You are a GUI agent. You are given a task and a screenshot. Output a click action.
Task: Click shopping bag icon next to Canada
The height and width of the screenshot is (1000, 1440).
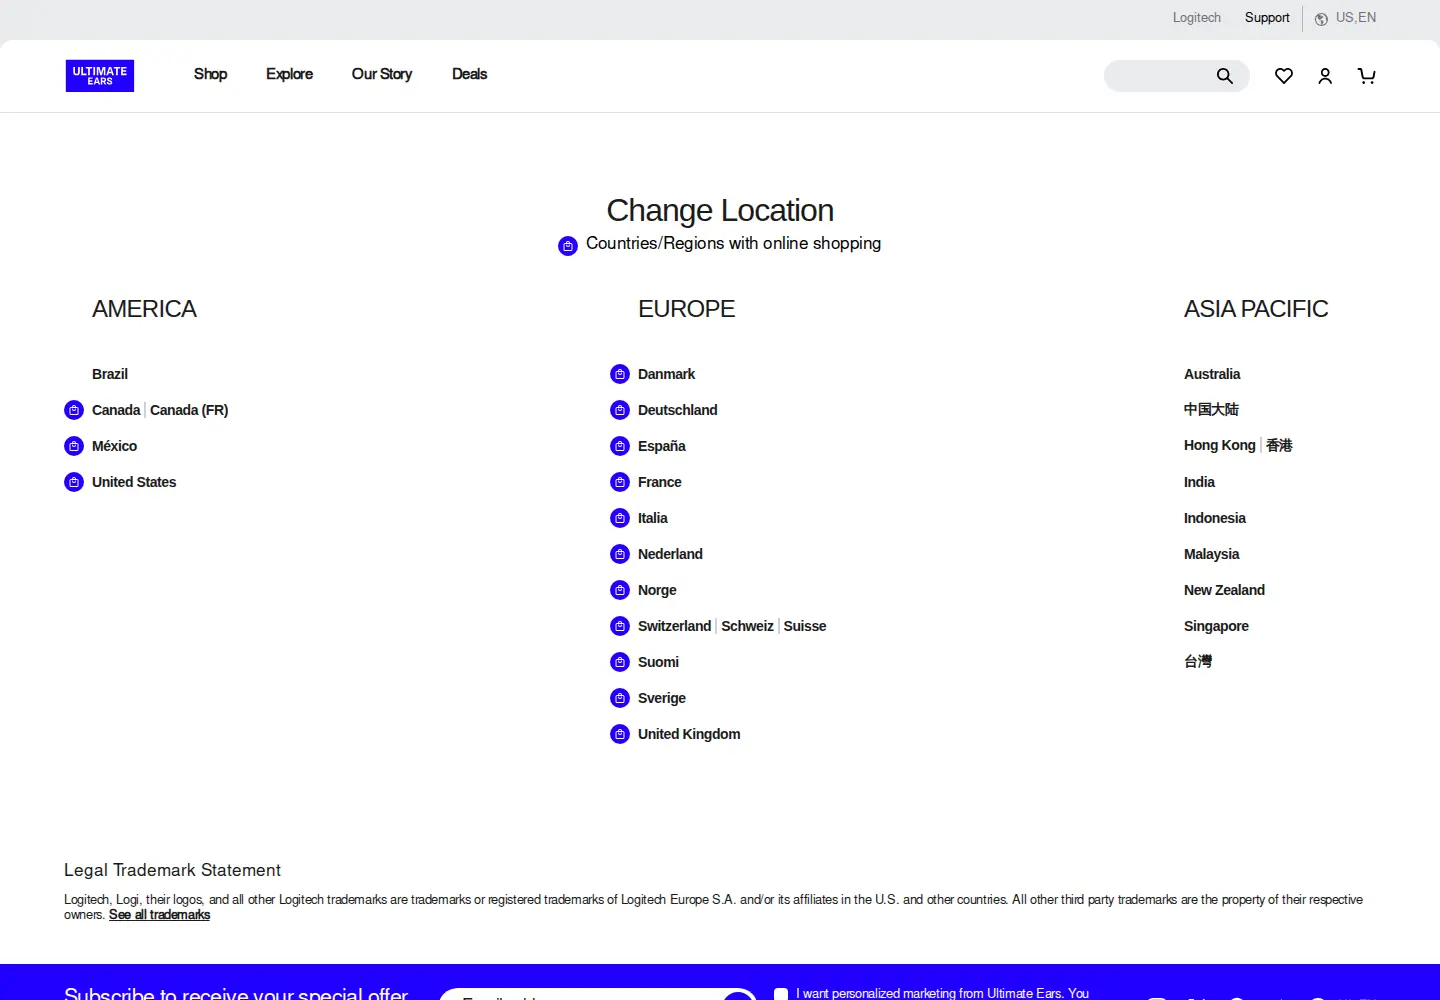point(74,410)
